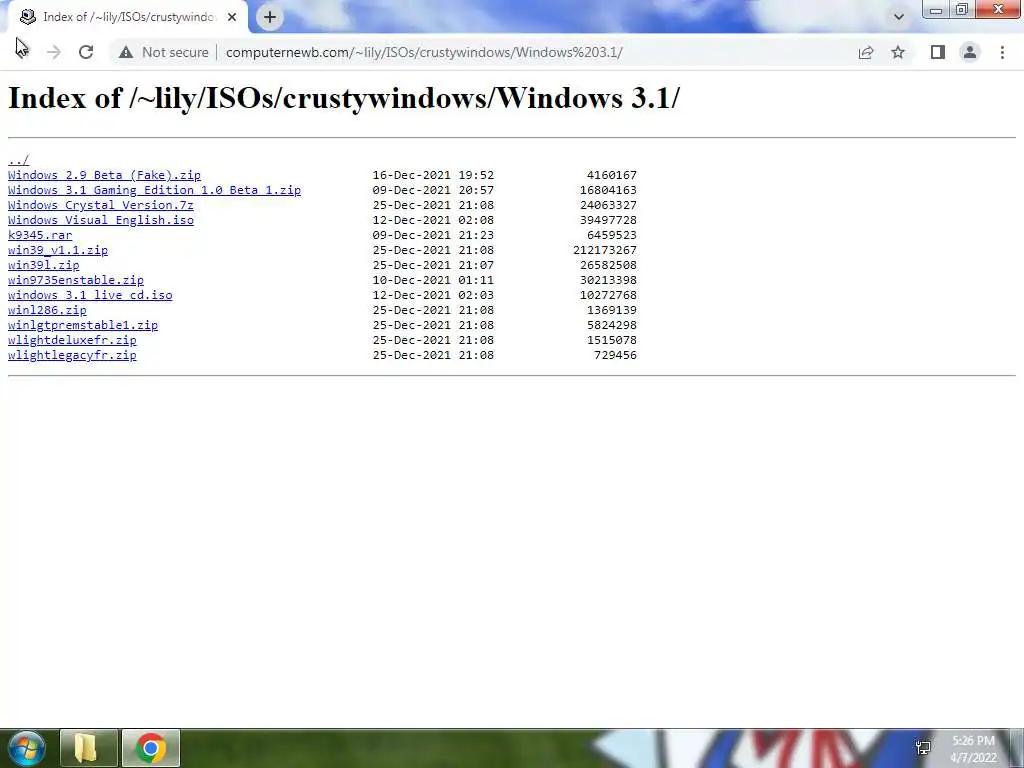Click the file size 212173267
The width and height of the screenshot is (1024, 768).
605,250
